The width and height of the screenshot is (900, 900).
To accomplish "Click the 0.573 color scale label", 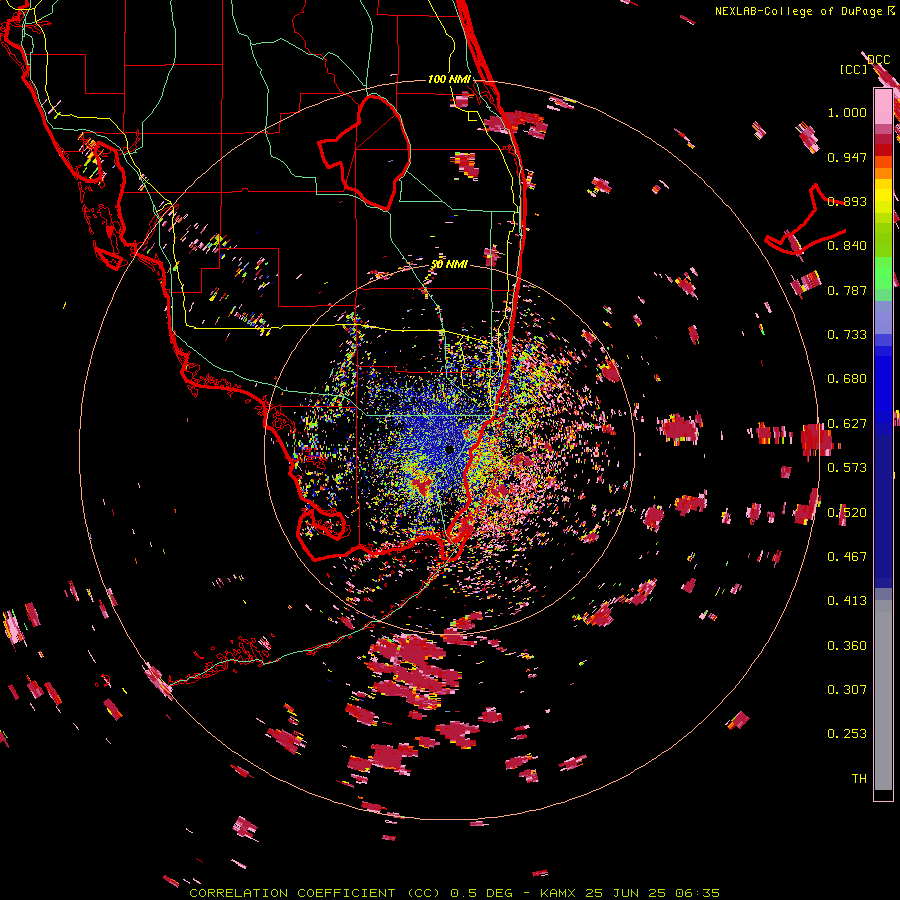I will point(847,468).
